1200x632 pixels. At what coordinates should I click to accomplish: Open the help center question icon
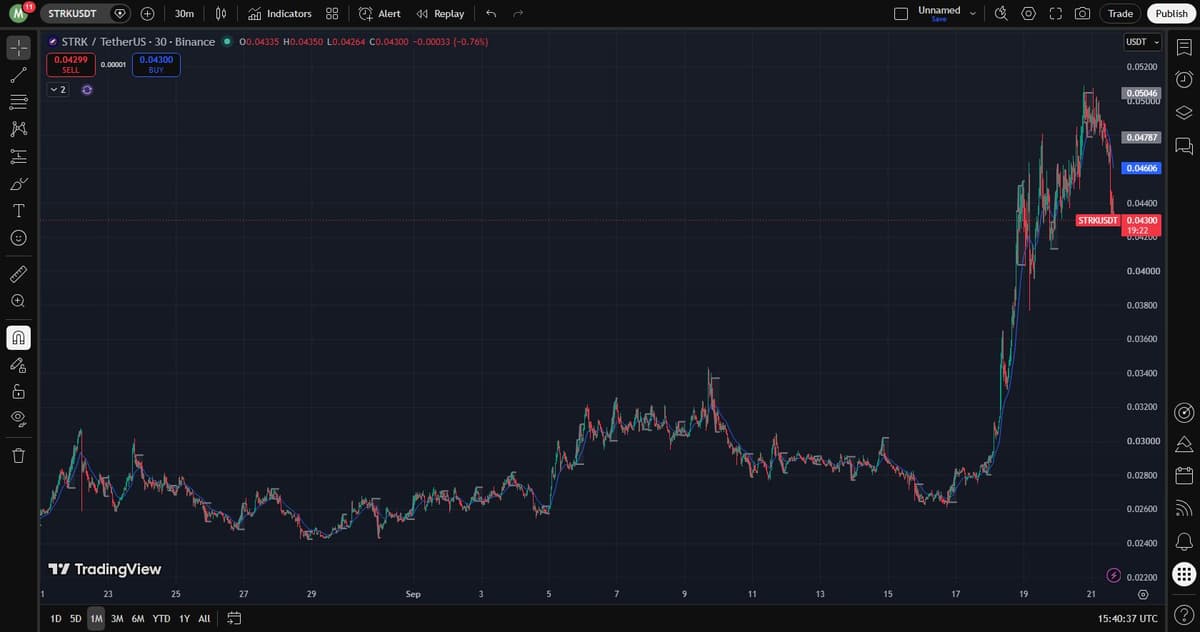click(1184, 613)
